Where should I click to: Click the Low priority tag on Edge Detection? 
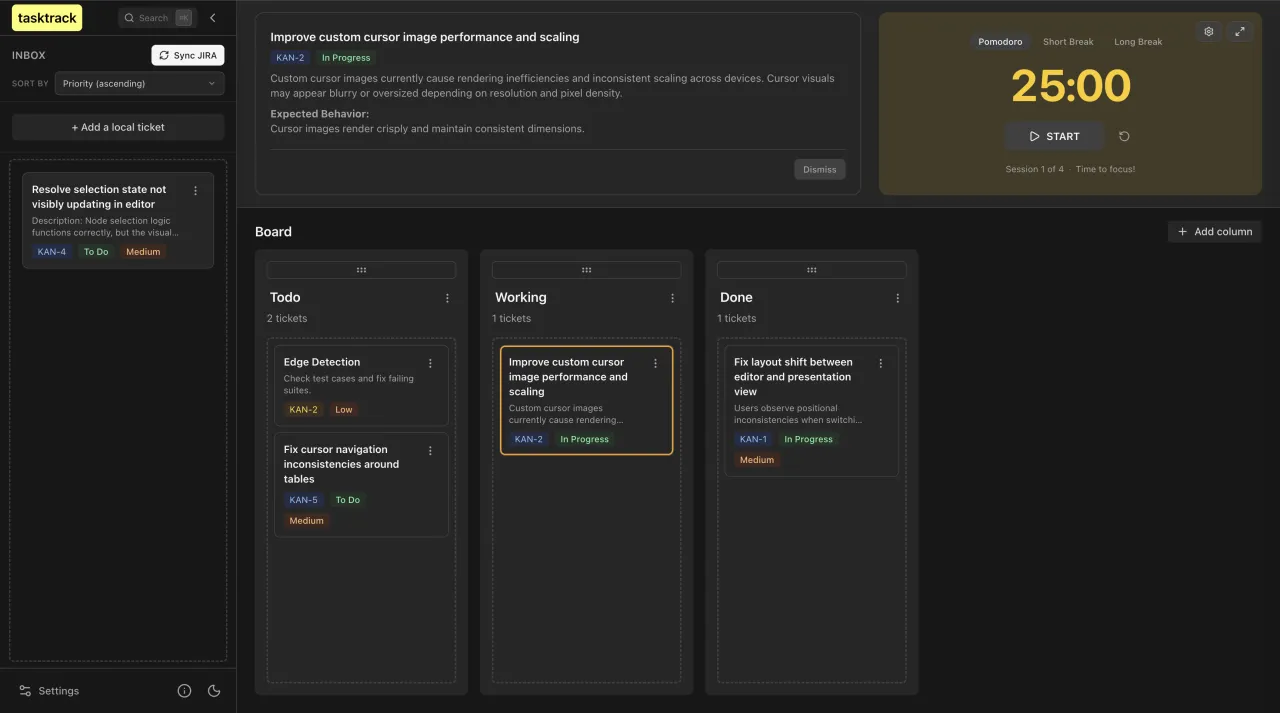point(344,410)
